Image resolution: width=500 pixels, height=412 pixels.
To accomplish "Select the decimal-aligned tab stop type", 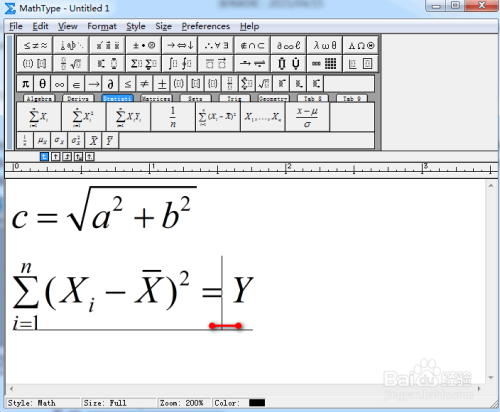I will coord(90,156).
